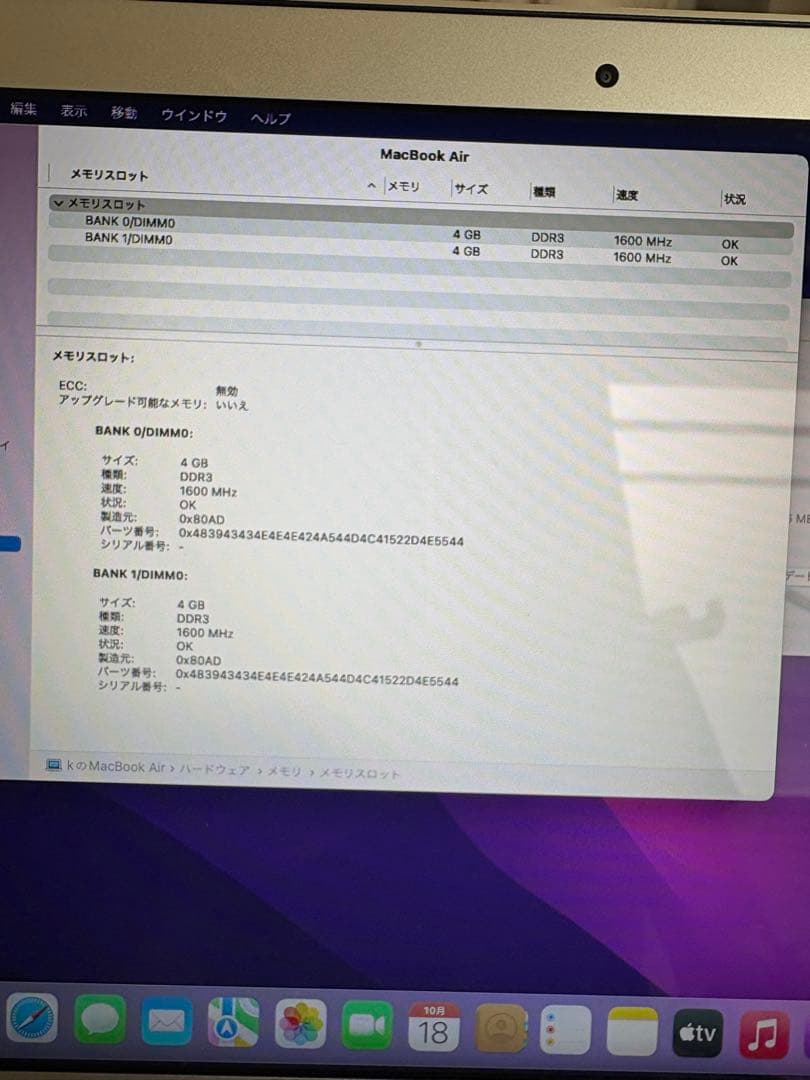Image resolution: width=810 pixels, height=1080 pixels.
Task: Open Safari from the Dock
Action: [32, 1018]
